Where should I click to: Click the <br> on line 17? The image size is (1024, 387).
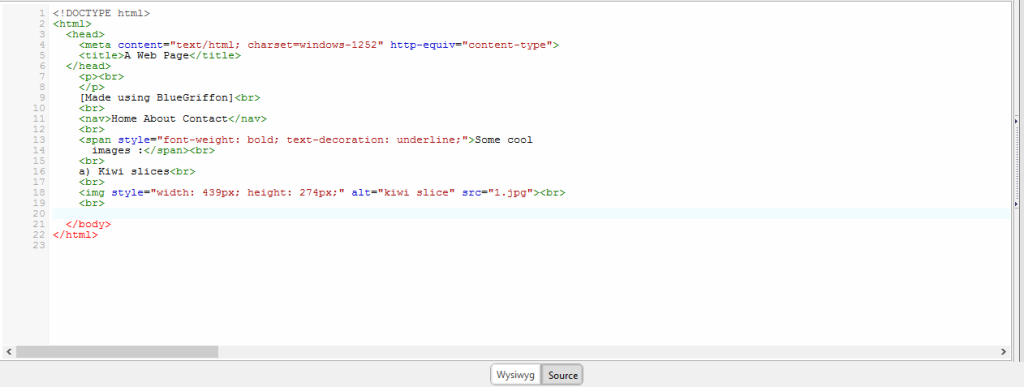point(91,182)
